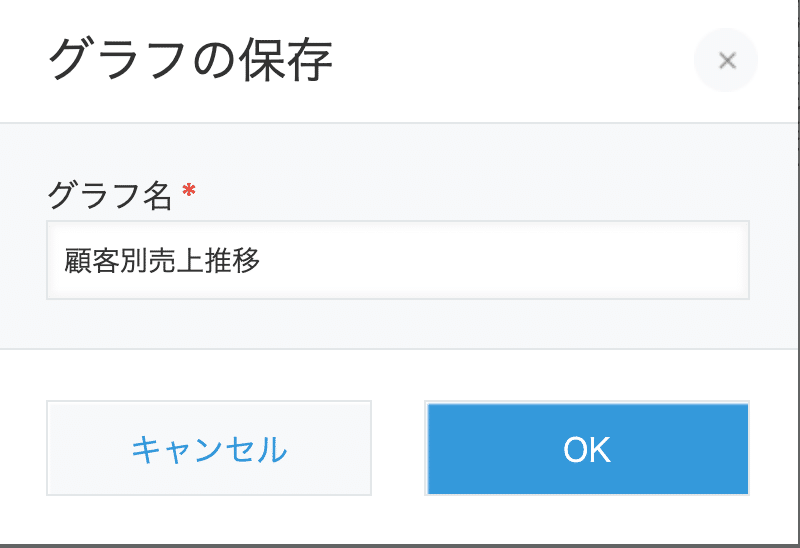The image size is (800, 548).
Task: Focus the グラフ名 text input field
Action: (x=398, y=260)
